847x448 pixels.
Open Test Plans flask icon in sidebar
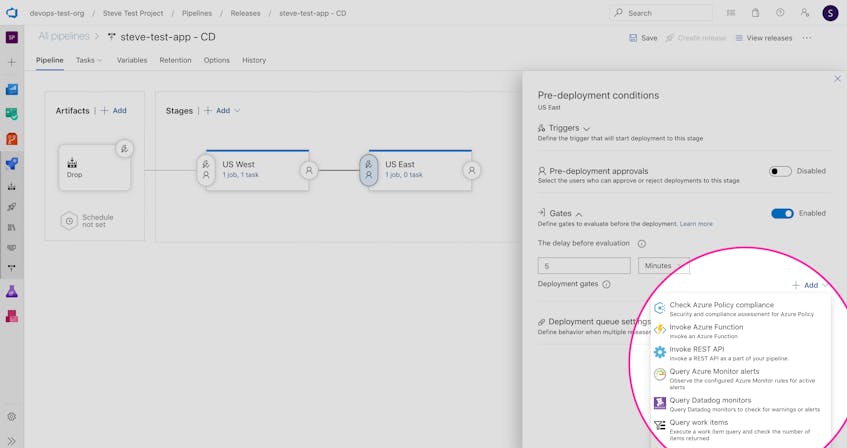point(11,292)
